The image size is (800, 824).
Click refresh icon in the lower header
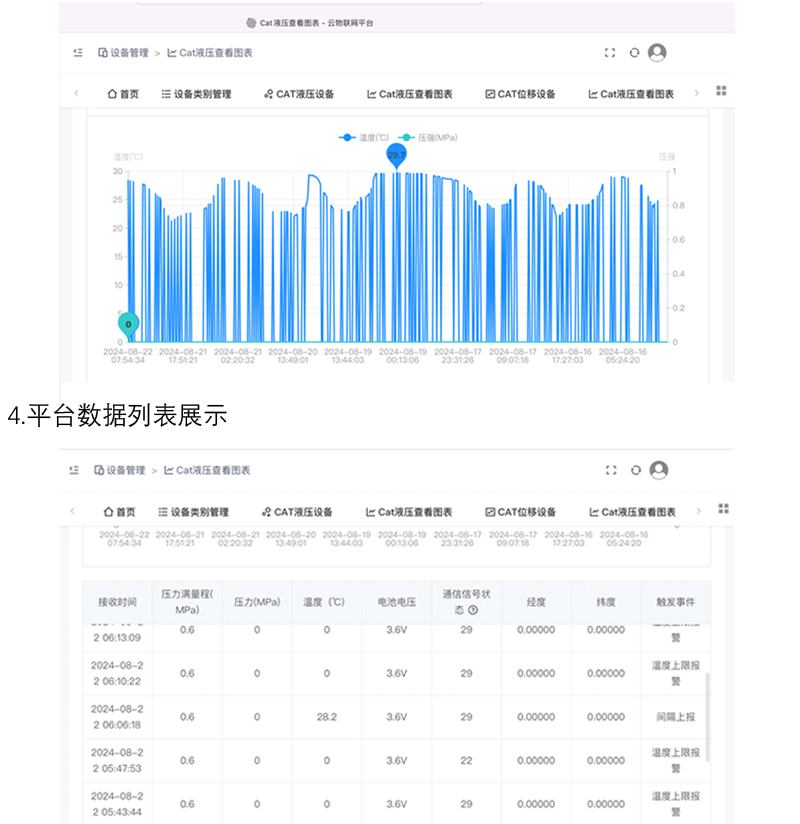[x=635, y=470]
